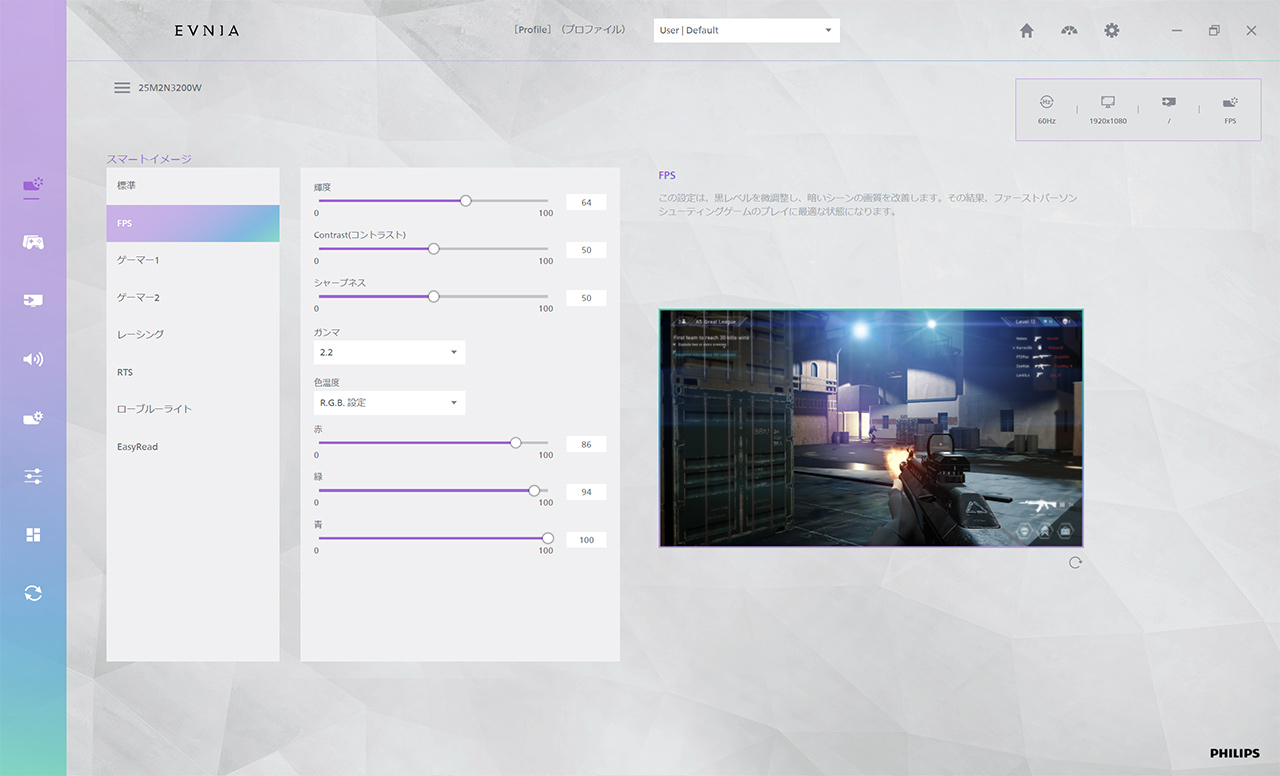This screenshot has width=1280, height=776.
Task: Open the adjustment sliders sidebar section
Action: point(33,477)
